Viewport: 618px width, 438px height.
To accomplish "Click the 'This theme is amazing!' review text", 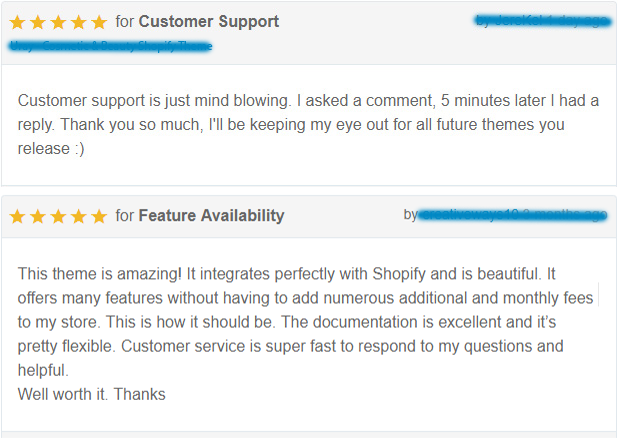I will (100, 274).
